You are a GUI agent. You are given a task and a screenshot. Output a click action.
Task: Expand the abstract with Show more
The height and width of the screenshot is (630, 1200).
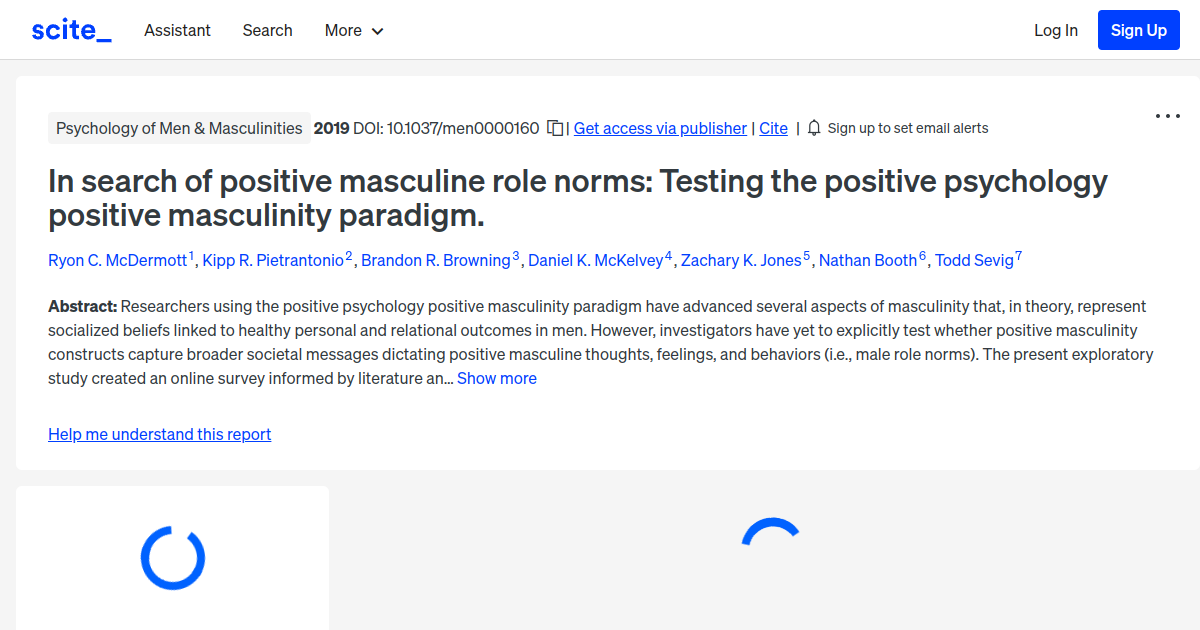[497, 378]
